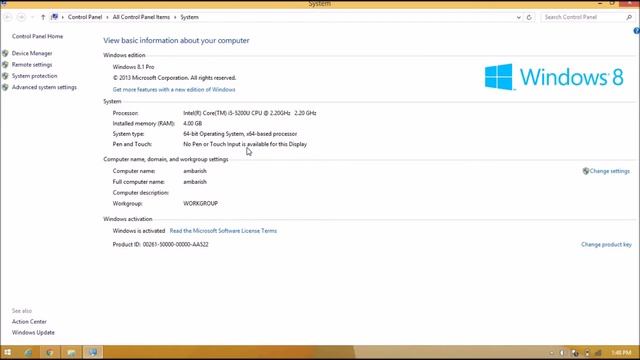Open System protection
Screen dimensions: 640x360
coord(34,76)
